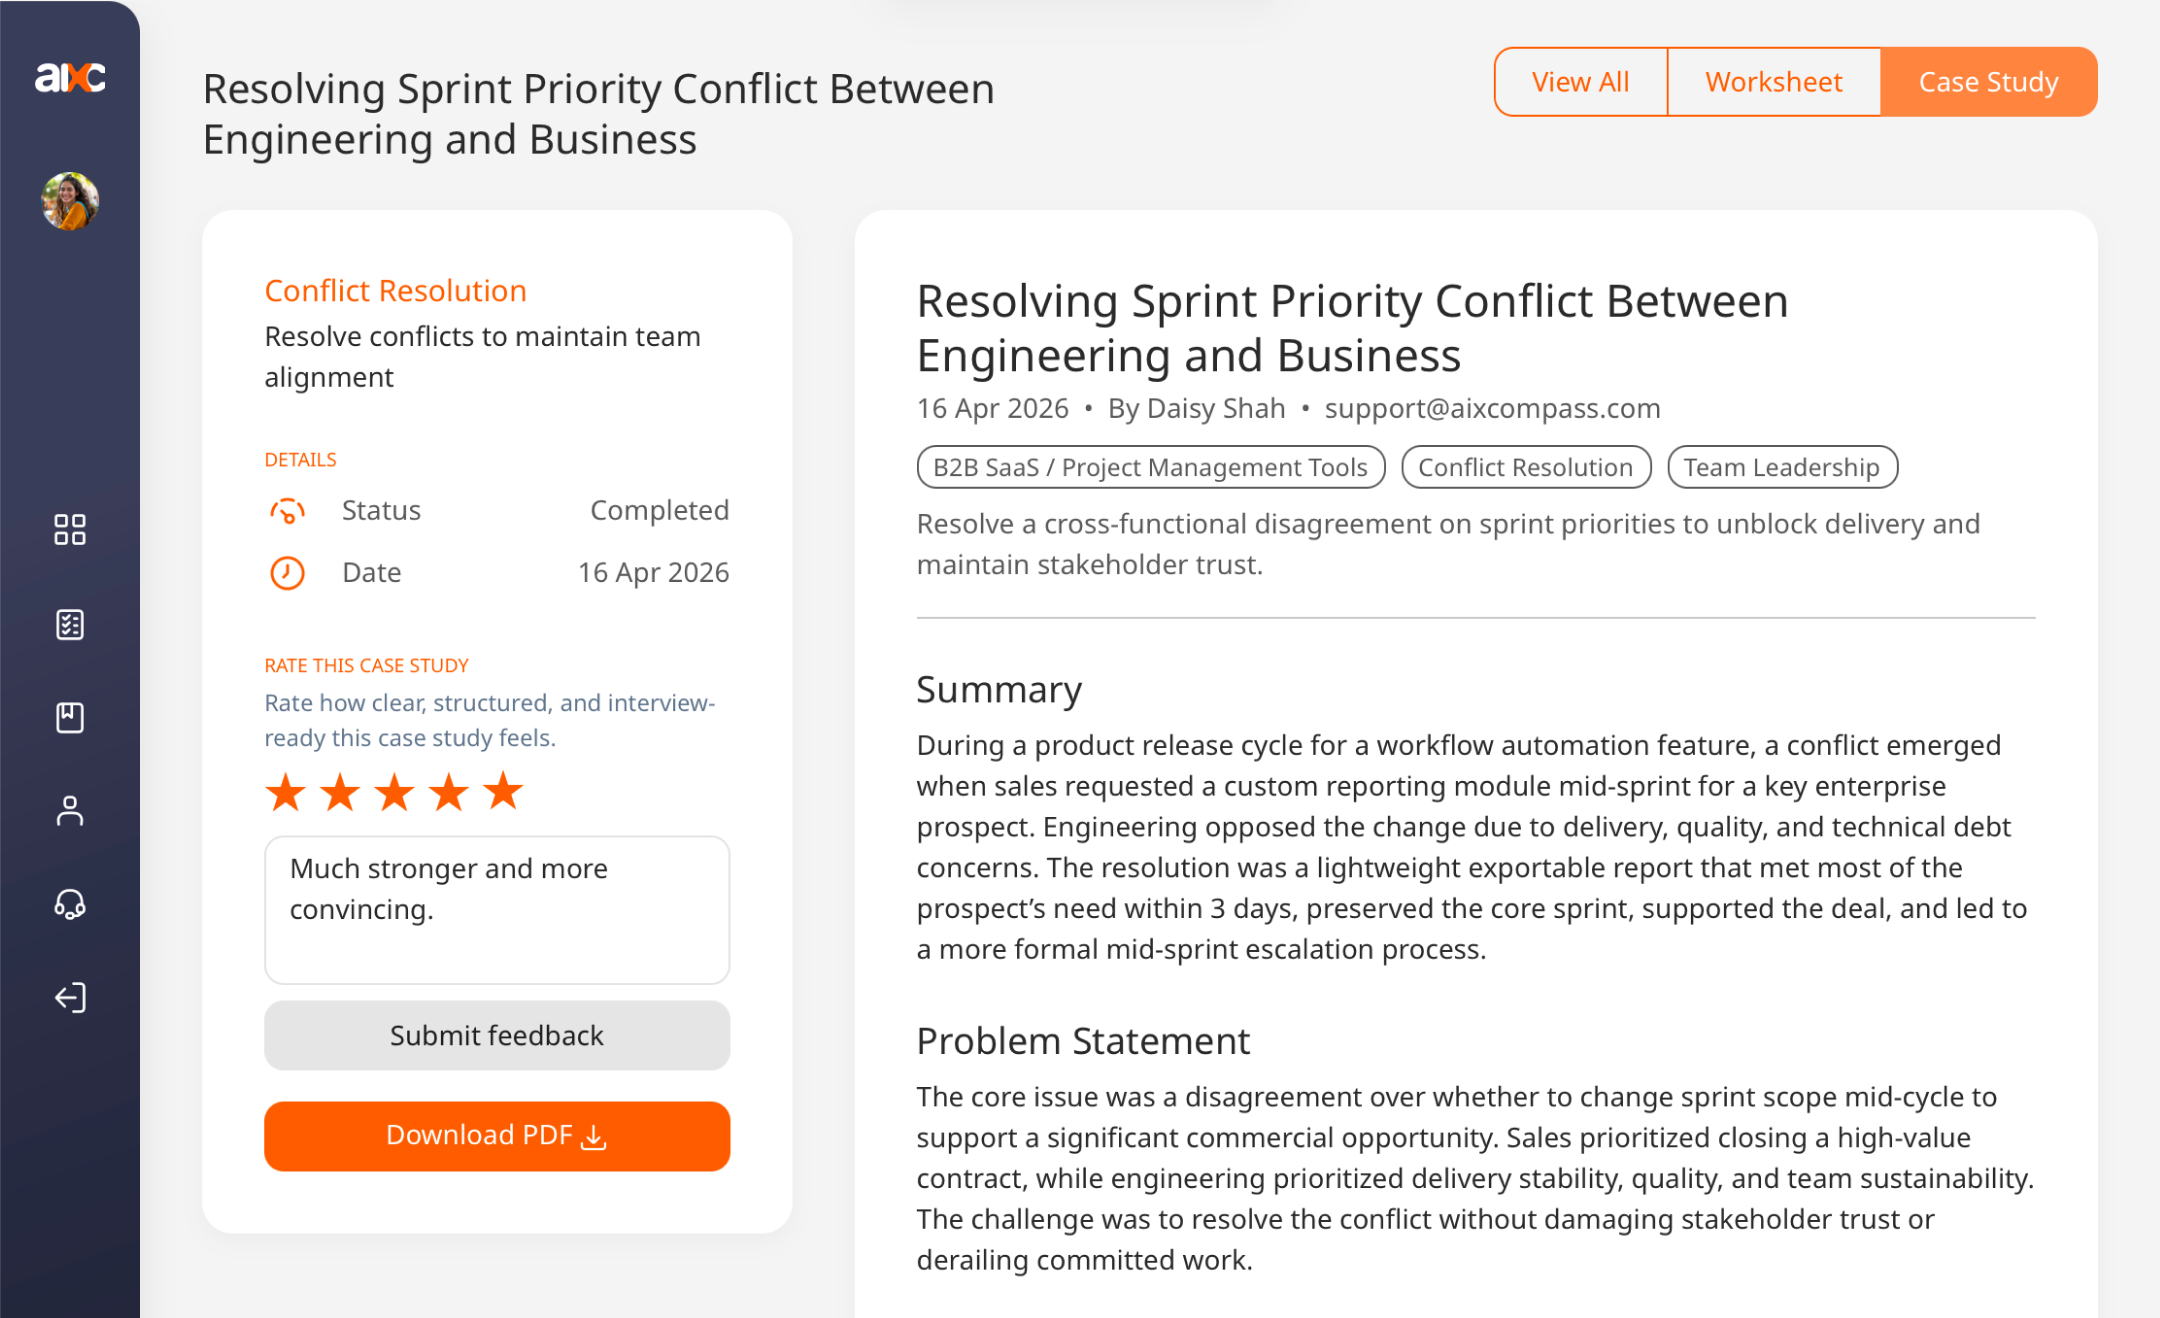Click the Download PDF button
The image size is (2160, 1318).
[497, 1136]
